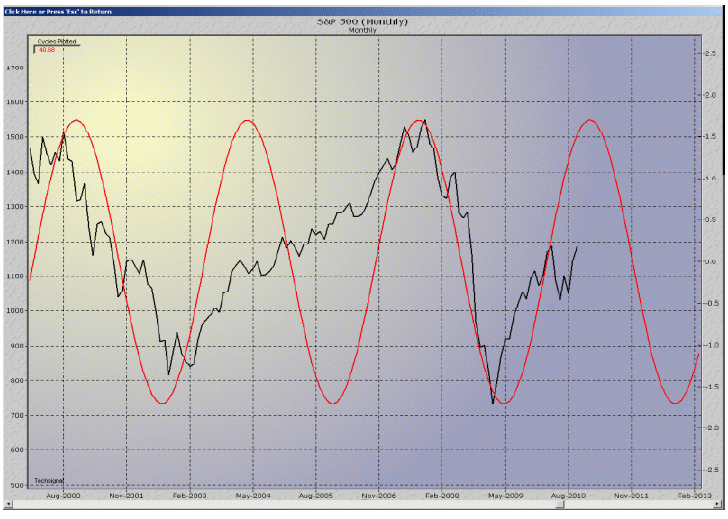Image resolution: width=728 pixels, height=519 pixels.
Task: Click the 'Monthly' subtitle under chart title
Action: pos(361,30)
